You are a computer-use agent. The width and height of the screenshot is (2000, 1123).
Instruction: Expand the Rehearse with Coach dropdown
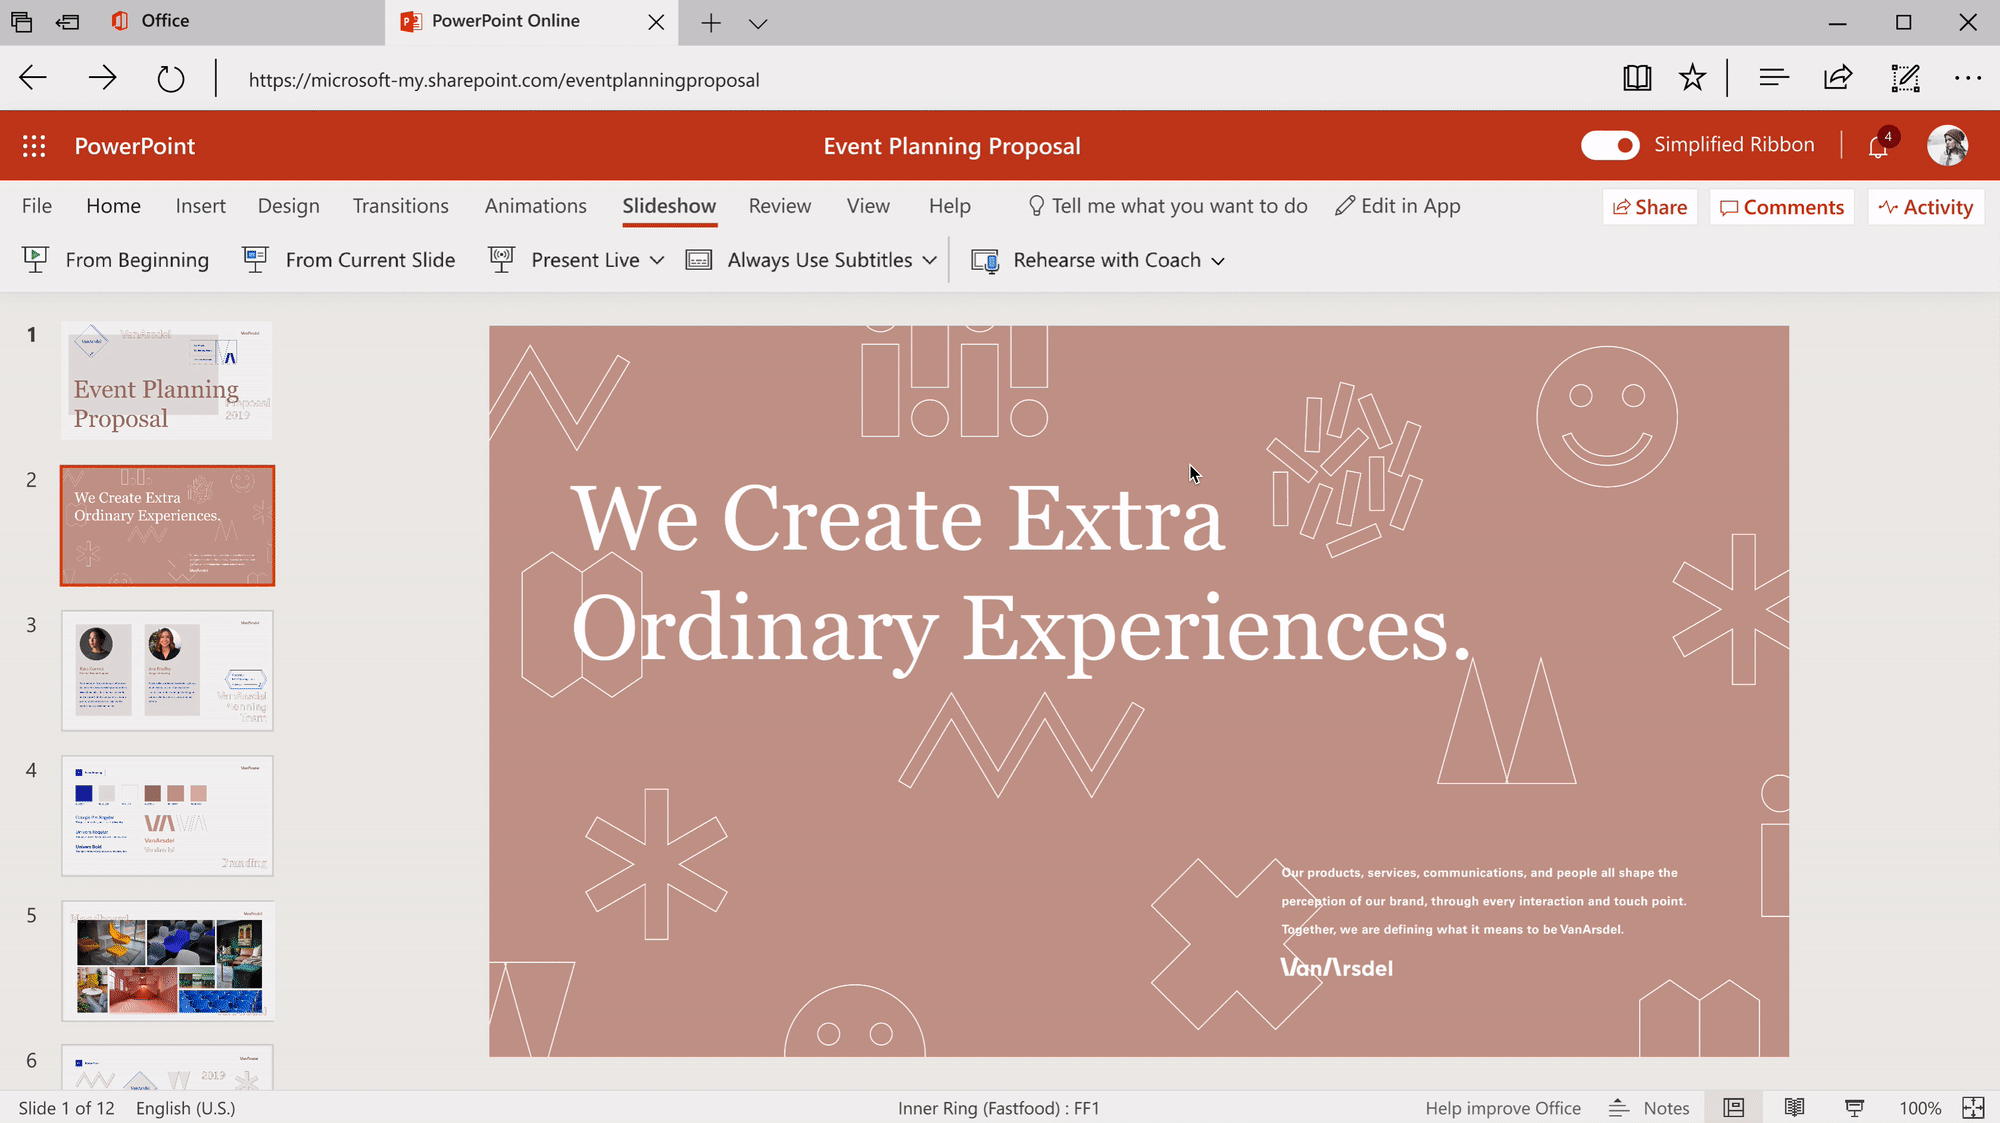point(1216,259)
